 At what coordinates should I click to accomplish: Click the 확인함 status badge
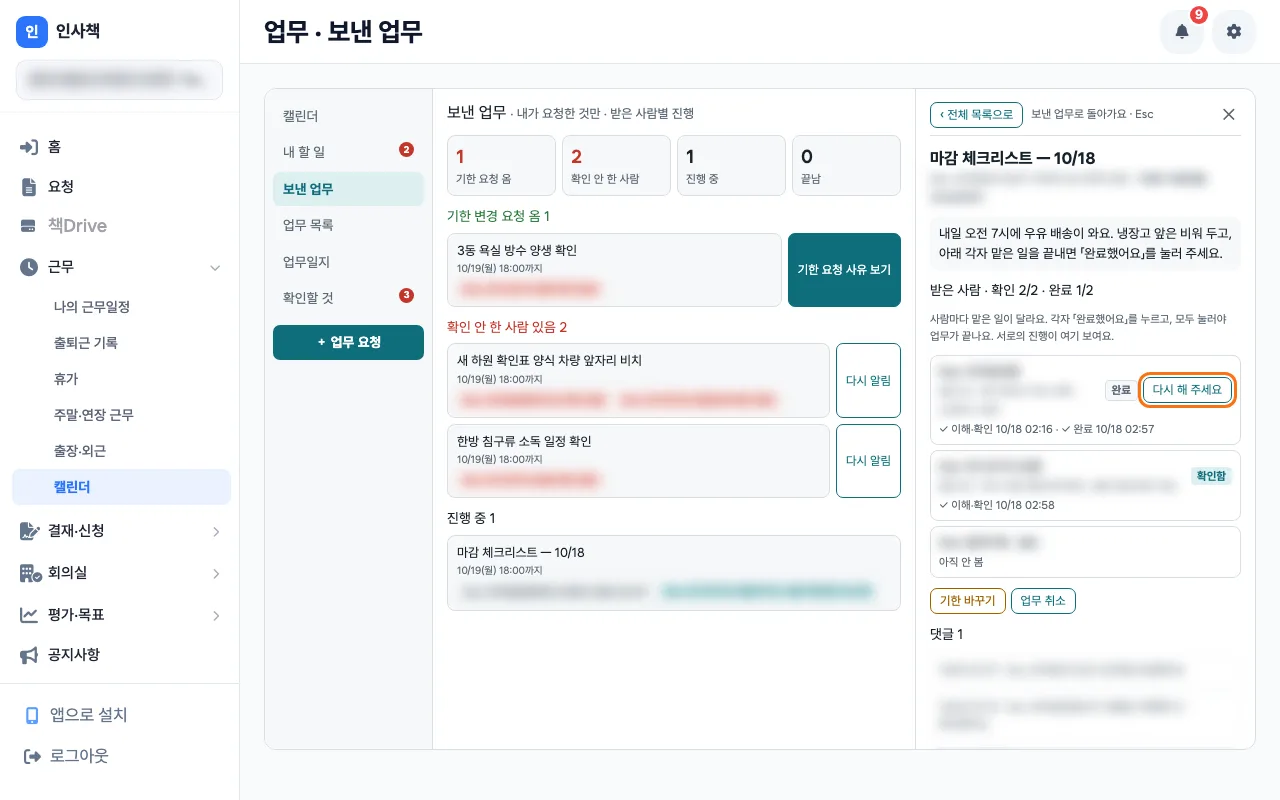pos(1211,476)
